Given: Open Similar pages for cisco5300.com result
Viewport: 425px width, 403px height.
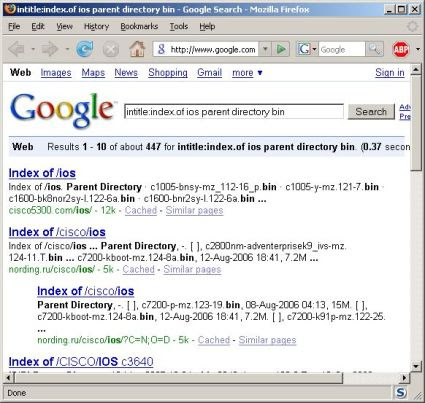Looking at the screenshot, I should coord(194,210).
